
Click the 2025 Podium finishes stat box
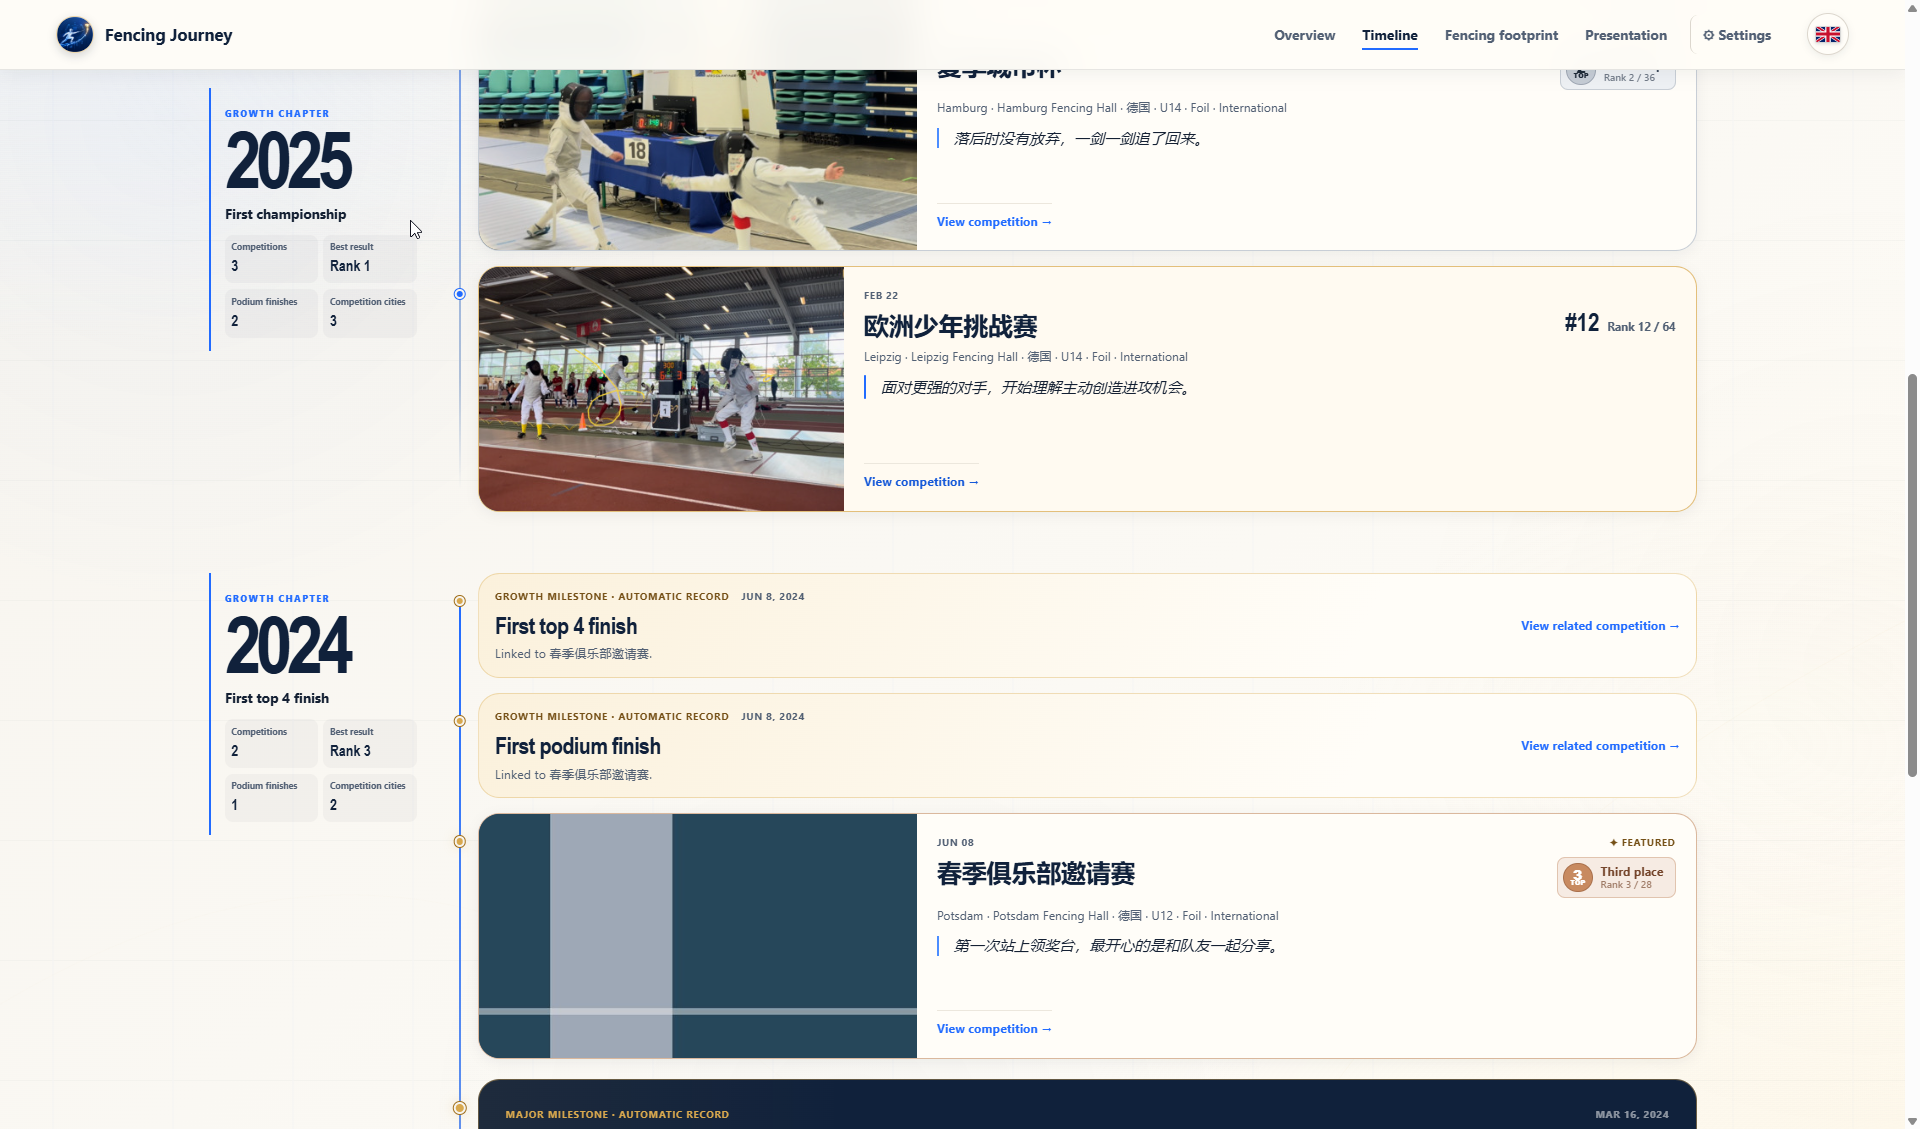270,313
